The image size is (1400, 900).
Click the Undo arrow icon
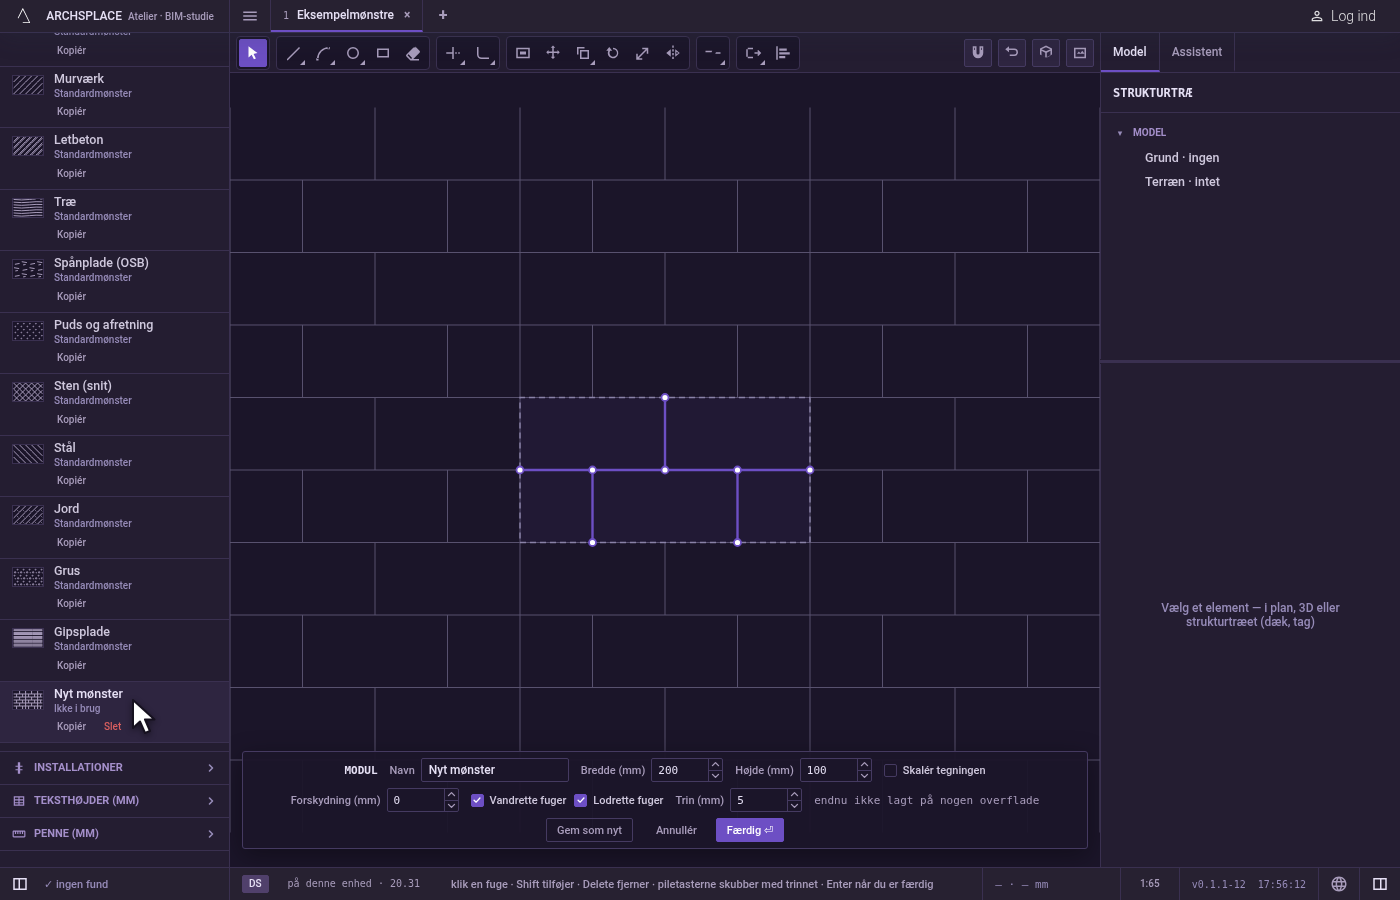pos(1012,53)
